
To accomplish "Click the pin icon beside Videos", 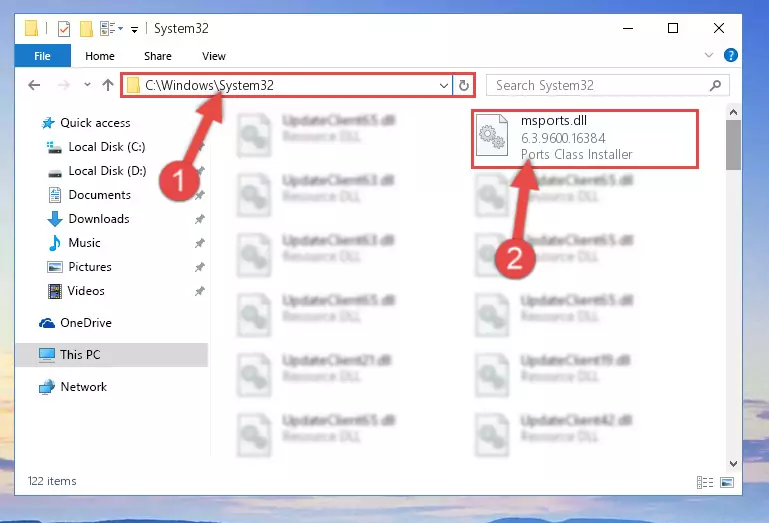I will [x=200, y=291].
